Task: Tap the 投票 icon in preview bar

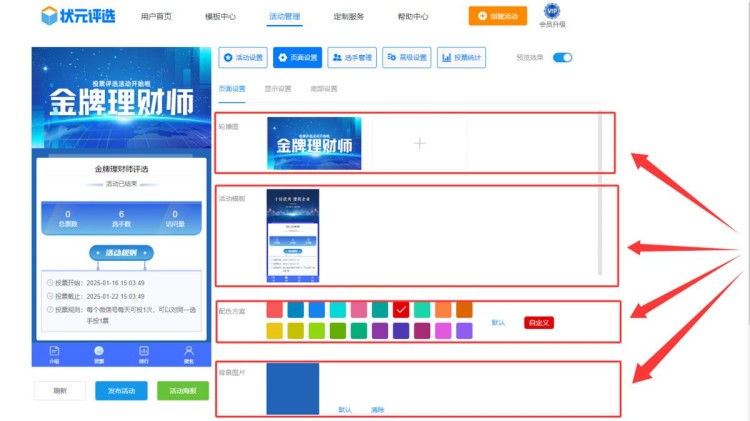Action: (99, 354)
